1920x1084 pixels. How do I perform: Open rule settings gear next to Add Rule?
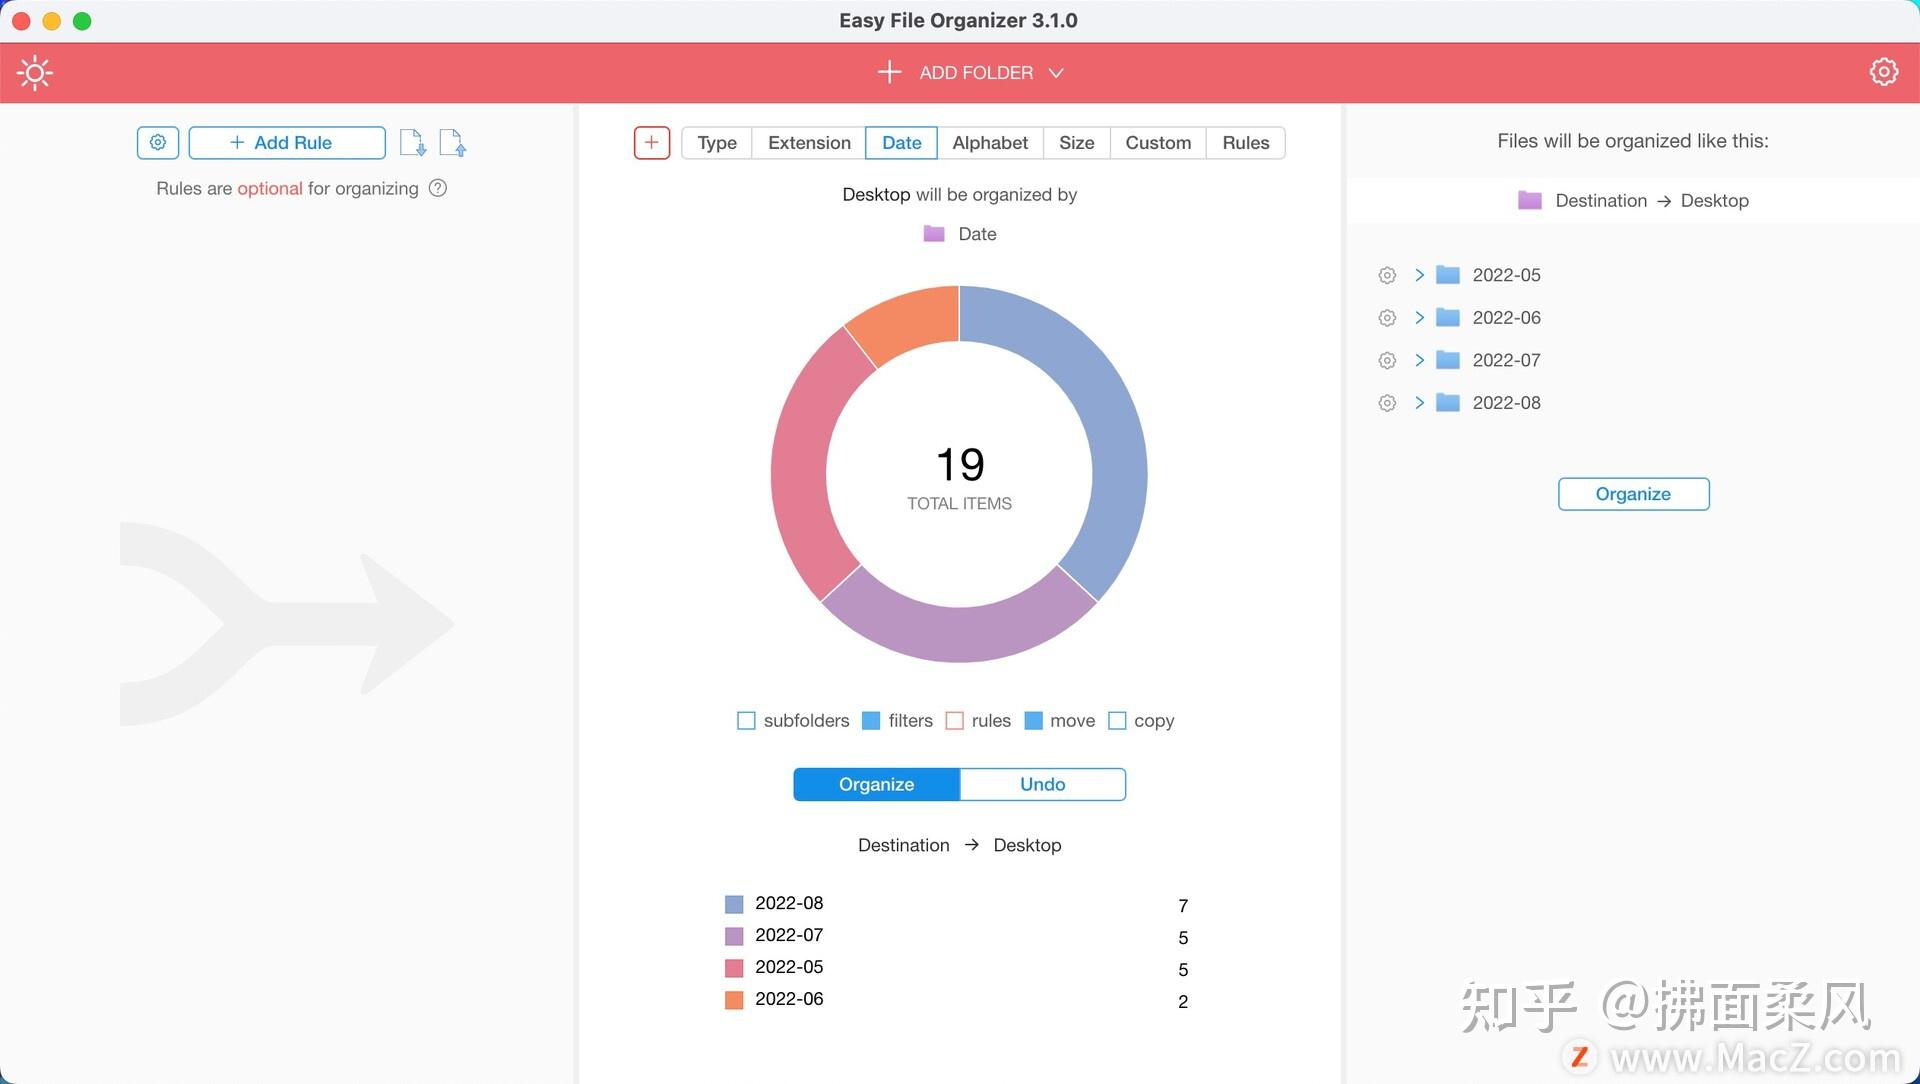click(x=157, y=142)
